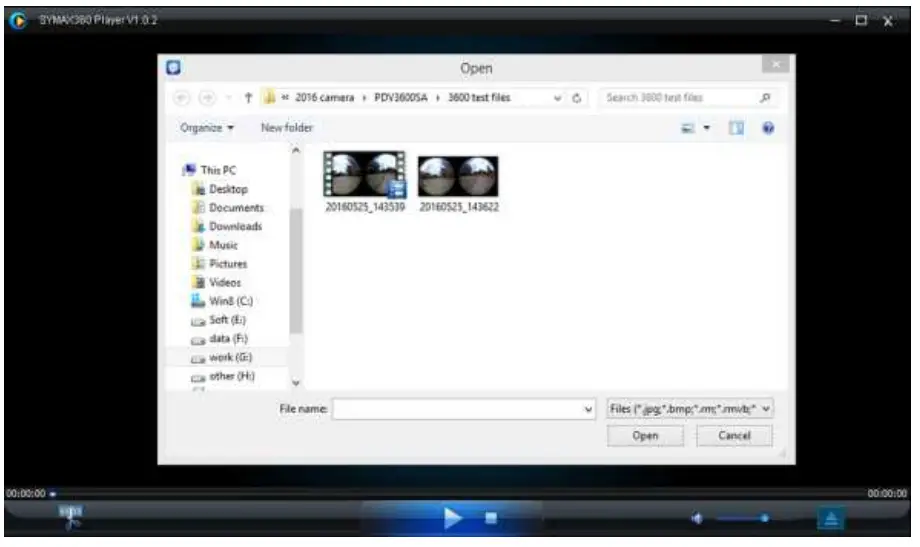Open the dialog help icon
920x547 pixels.
(x=768, y=128)
